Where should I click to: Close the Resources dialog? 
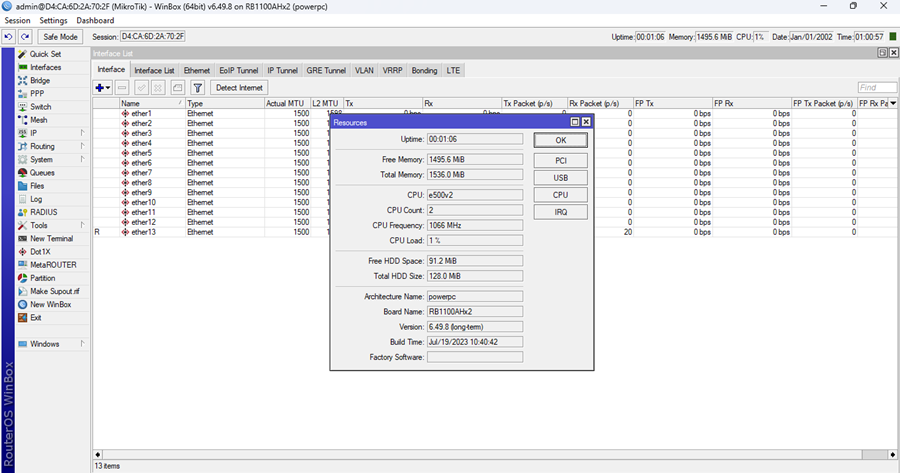click(x=586, y=122)
